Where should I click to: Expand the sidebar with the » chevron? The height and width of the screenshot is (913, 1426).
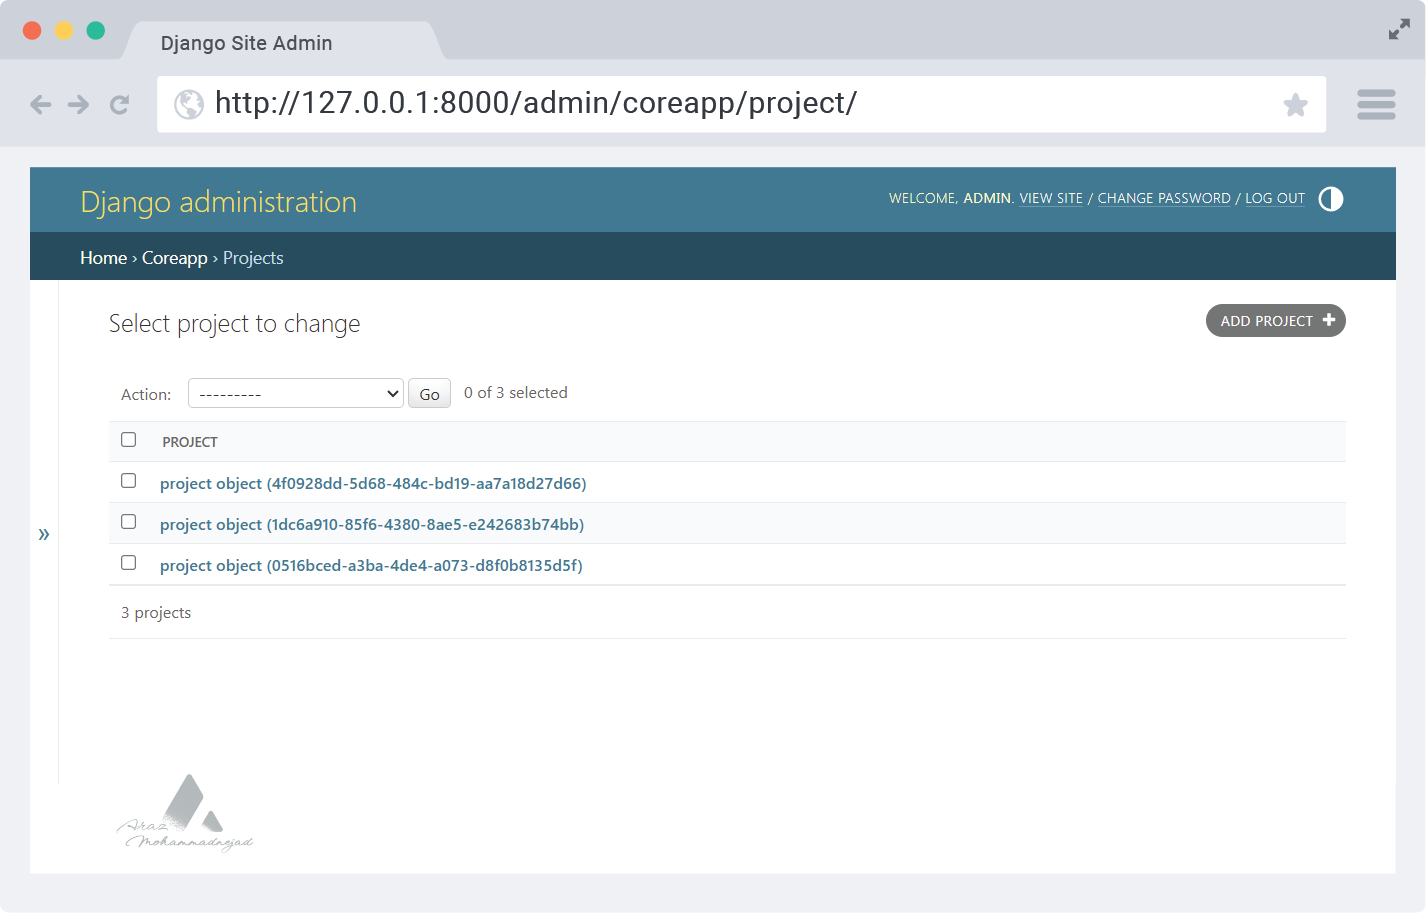click(x=44, y=534)
